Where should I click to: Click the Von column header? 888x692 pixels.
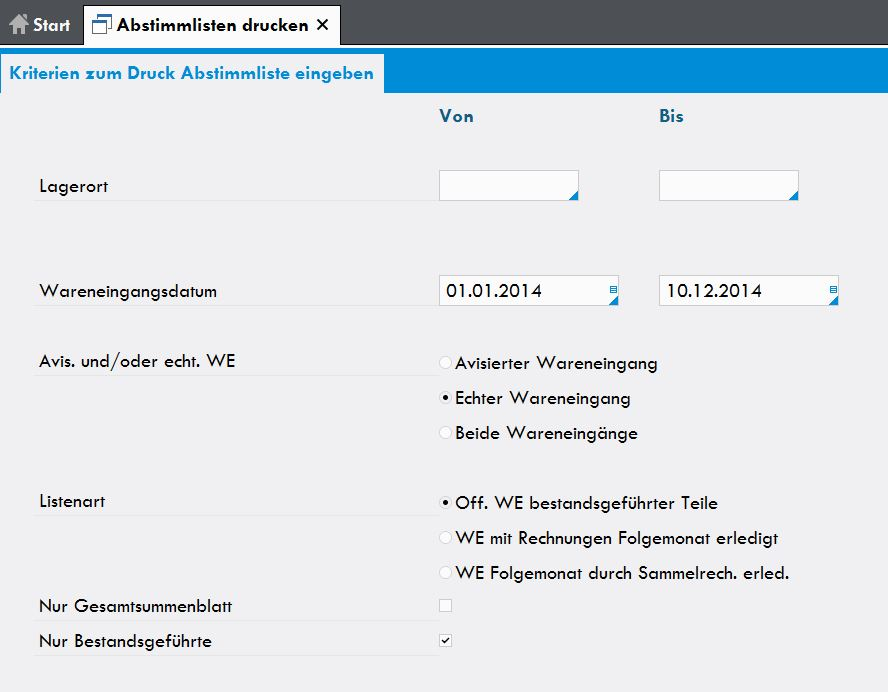tap(456, 116)
